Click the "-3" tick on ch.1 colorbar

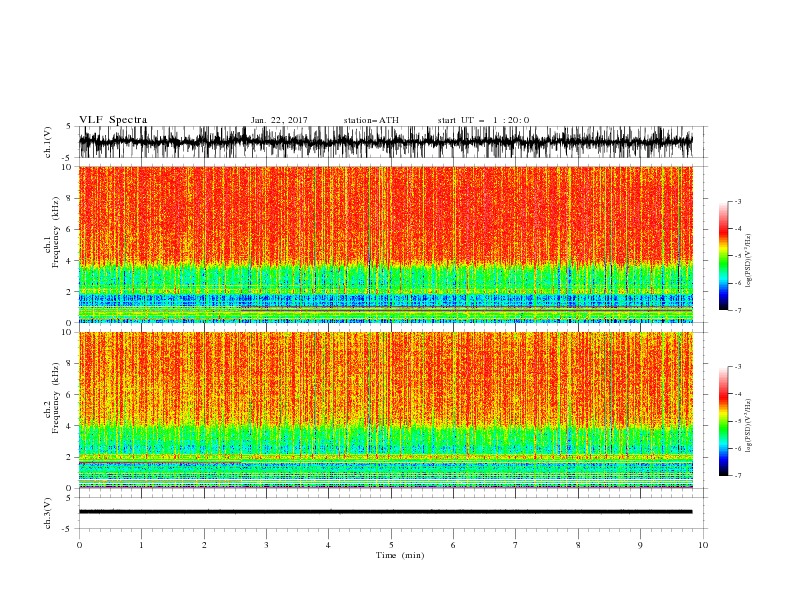(738, 201)
